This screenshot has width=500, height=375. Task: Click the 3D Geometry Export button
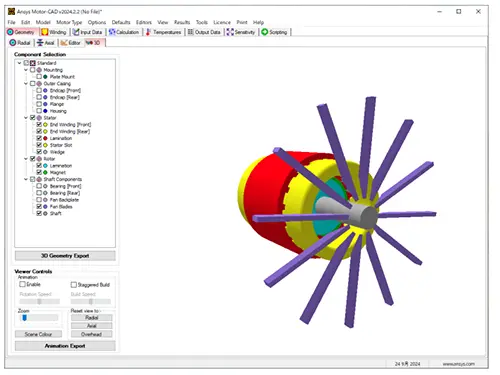tap(65, 256)
